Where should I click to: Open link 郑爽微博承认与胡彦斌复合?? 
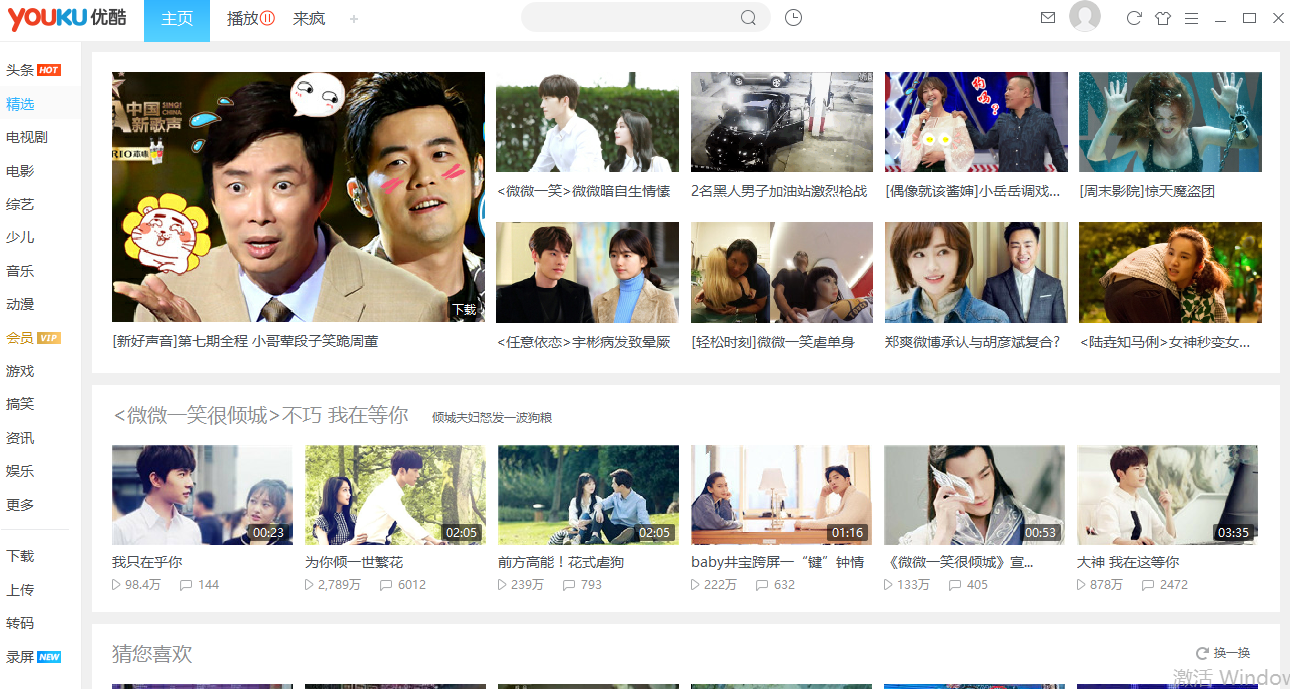[x=972, y=342]
